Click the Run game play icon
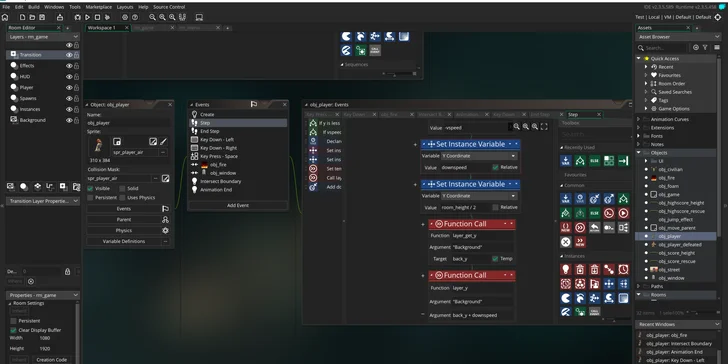 [87, 17]
